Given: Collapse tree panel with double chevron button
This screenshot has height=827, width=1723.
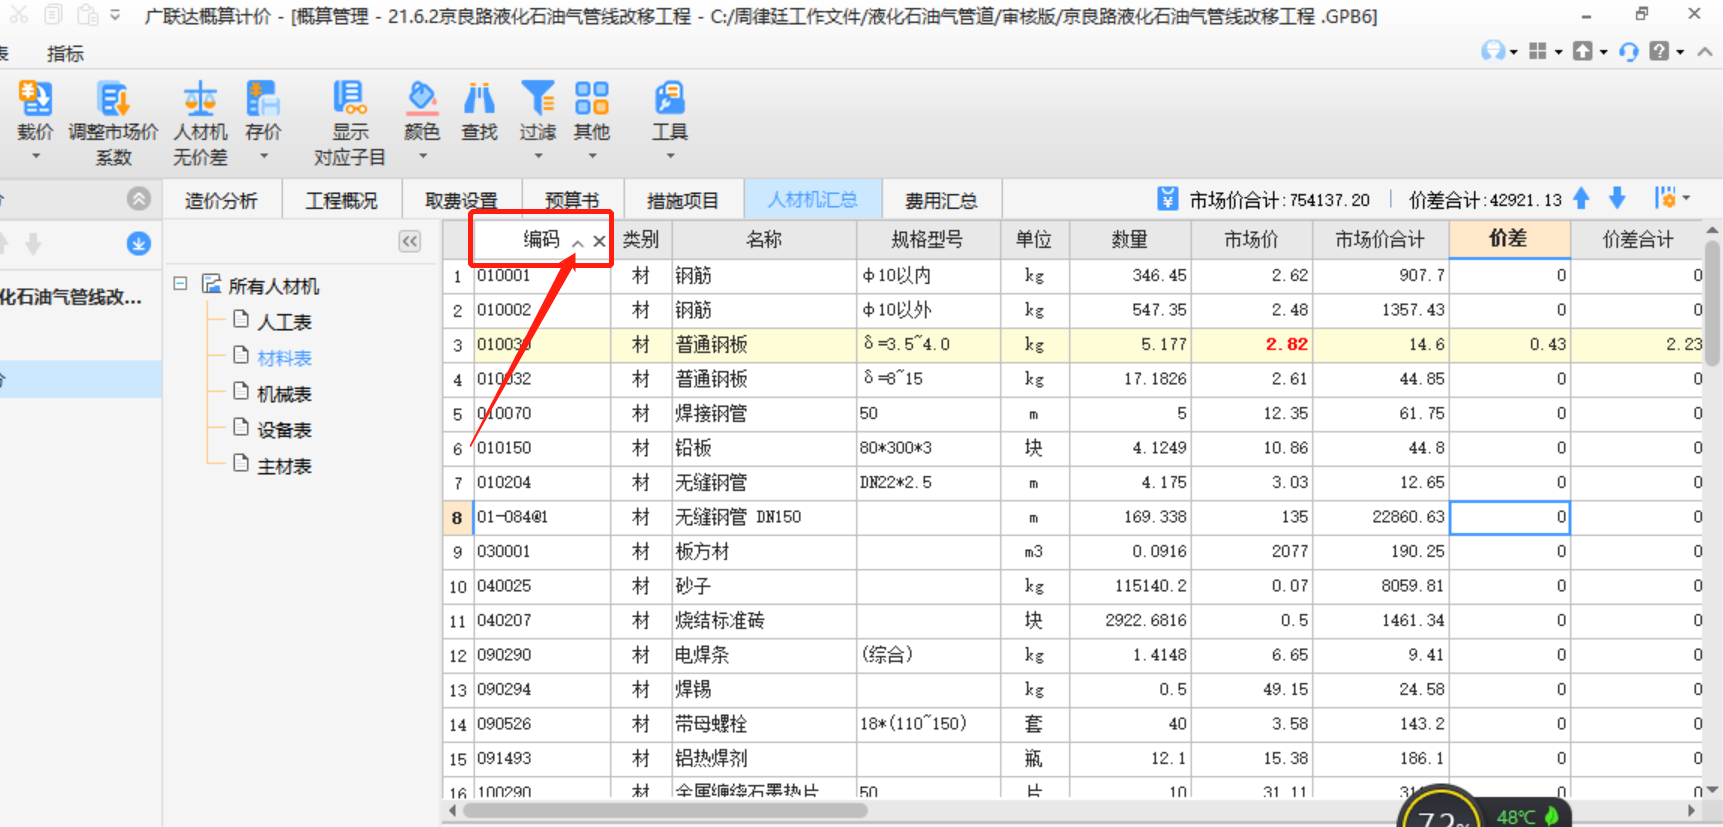Looking at the screenshot, I should click(x=410, y=241).
